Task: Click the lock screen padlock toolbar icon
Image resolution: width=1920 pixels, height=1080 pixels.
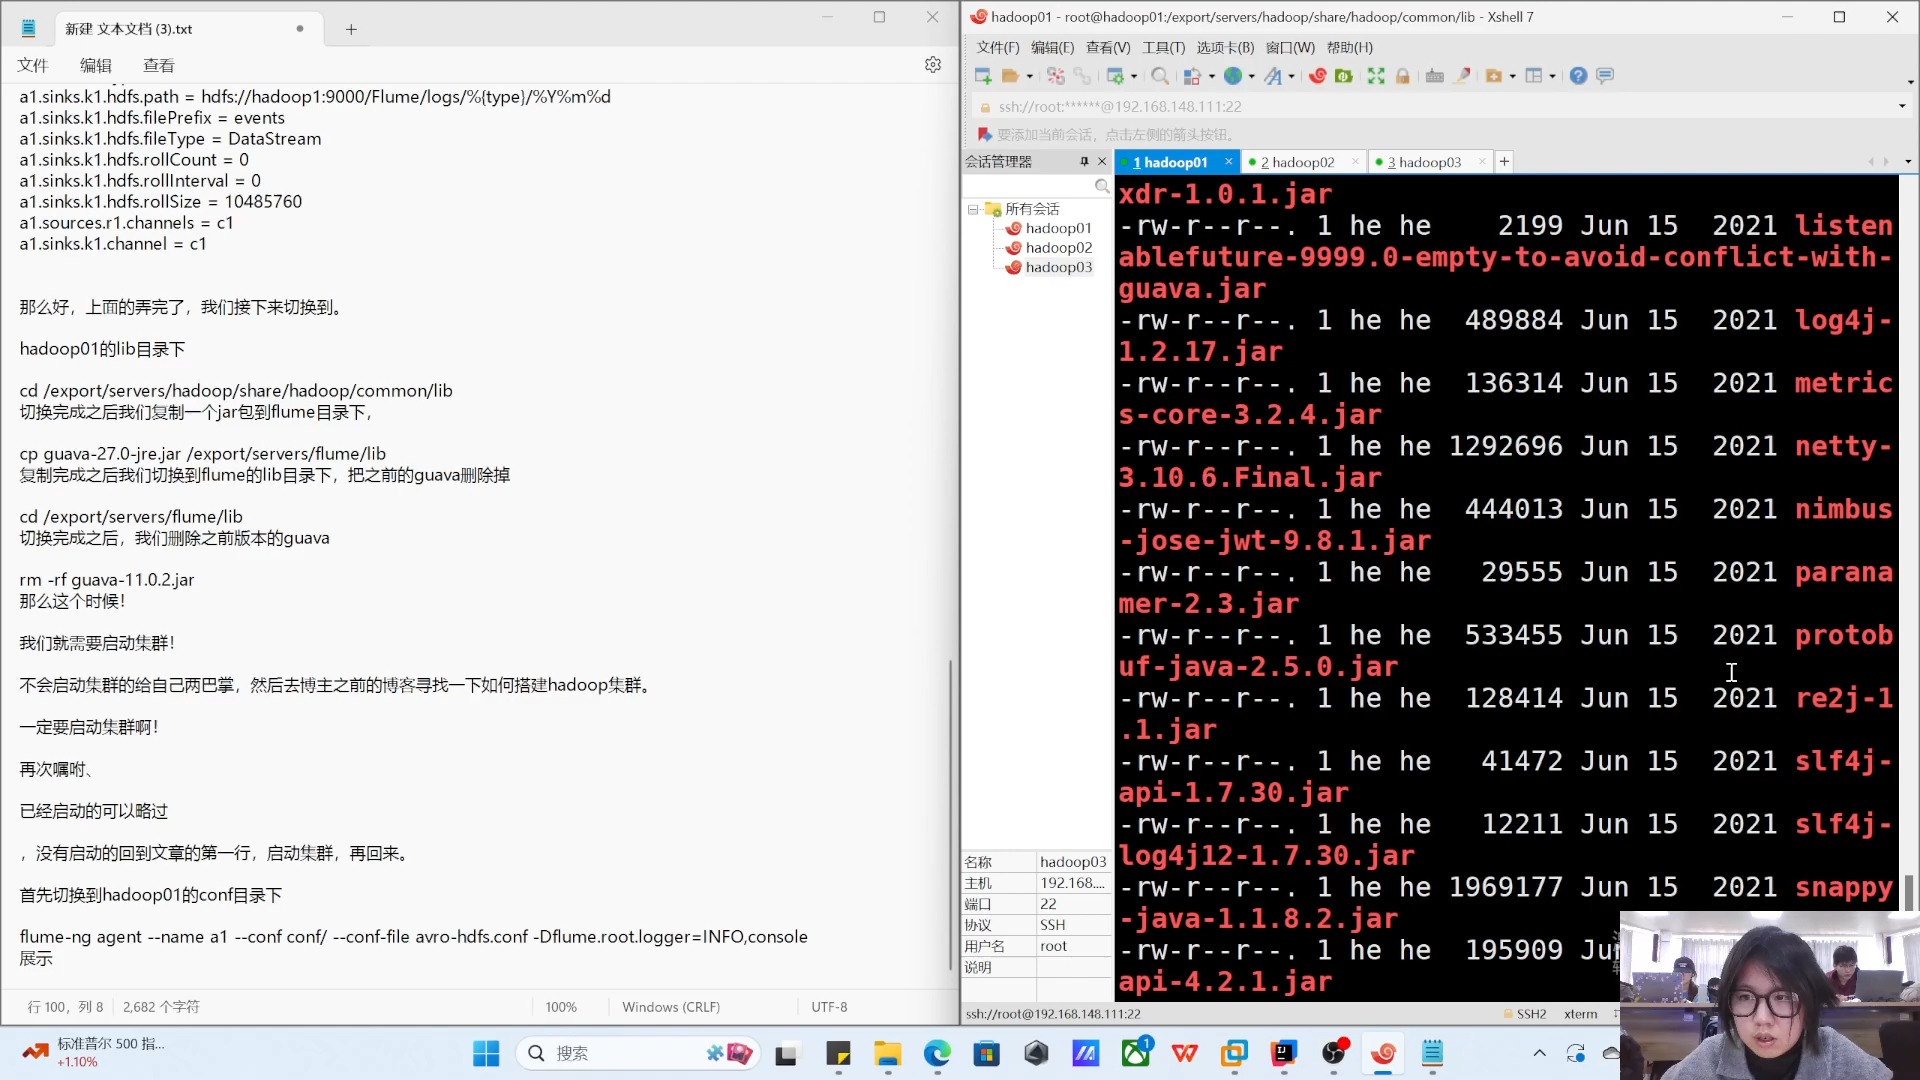Action: (1402, 76)
